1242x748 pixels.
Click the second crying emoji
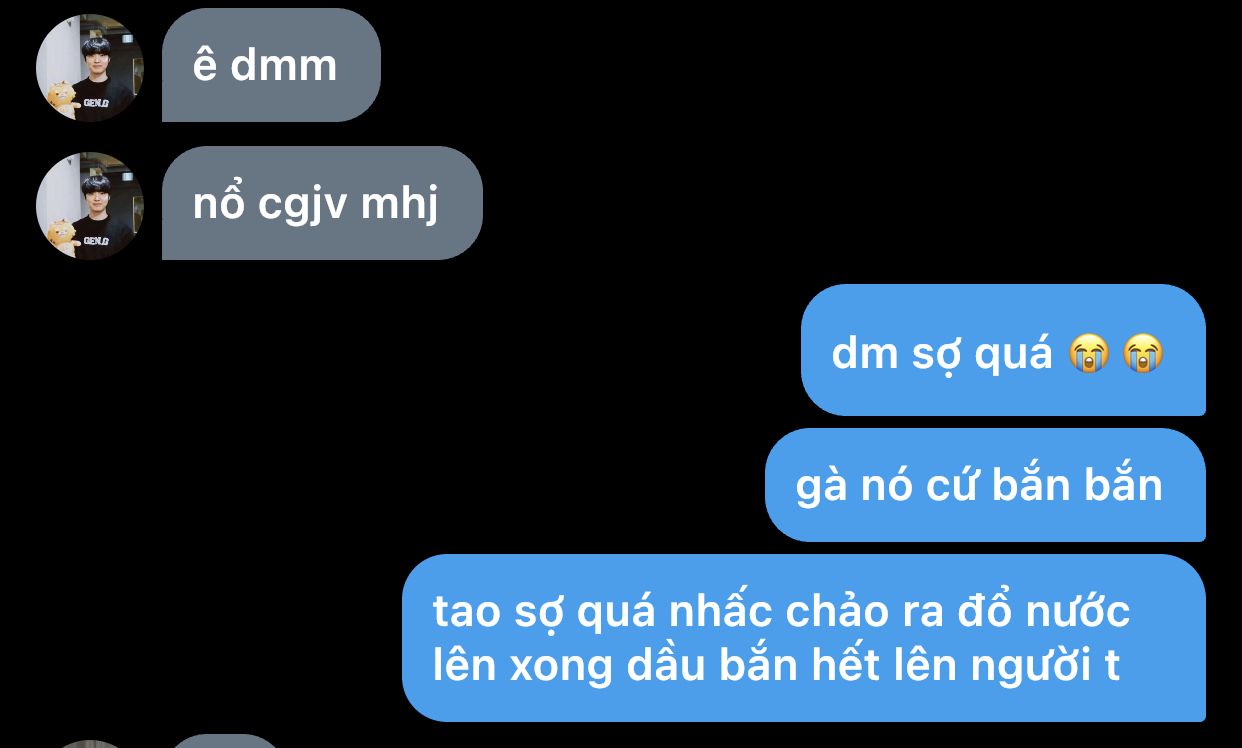pyautogui.click(x=1141, y=353)
